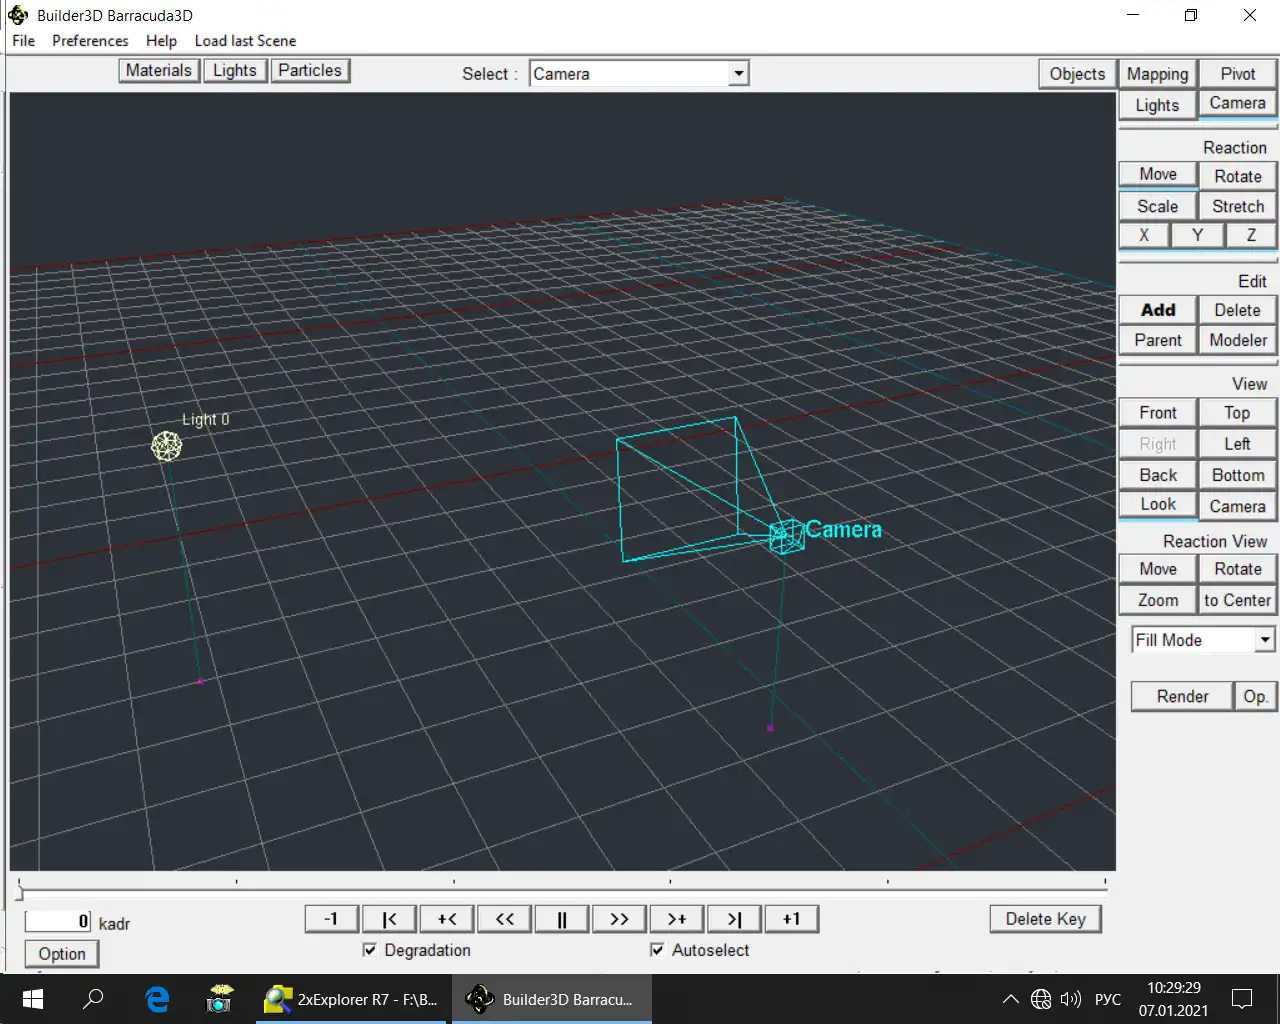1280x1024 pixels.
Task: Disable the Autoselect checkbox
Action: 657,950
